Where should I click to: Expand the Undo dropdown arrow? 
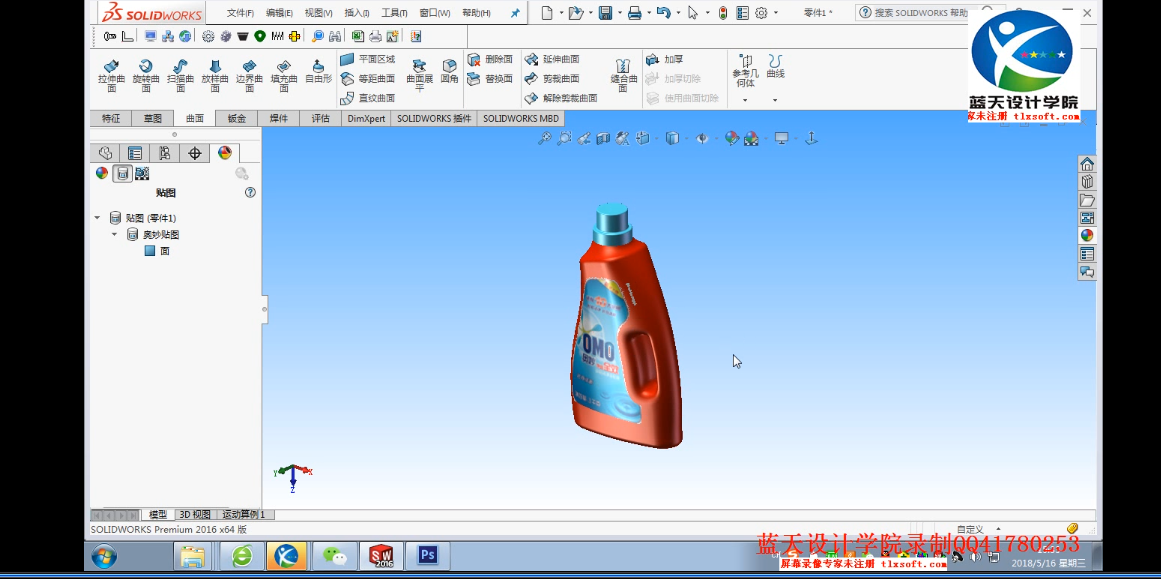pos(678,13)
